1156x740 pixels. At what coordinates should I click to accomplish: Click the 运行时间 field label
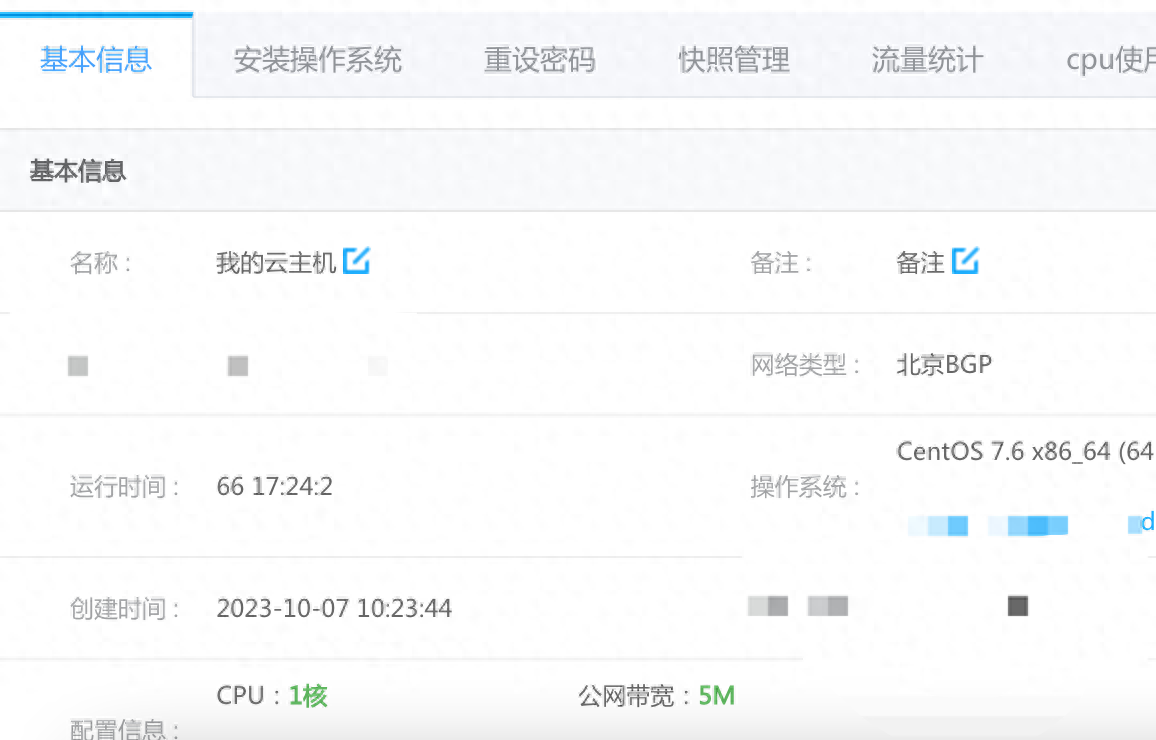pyautogui.click(x=125, y=487)
